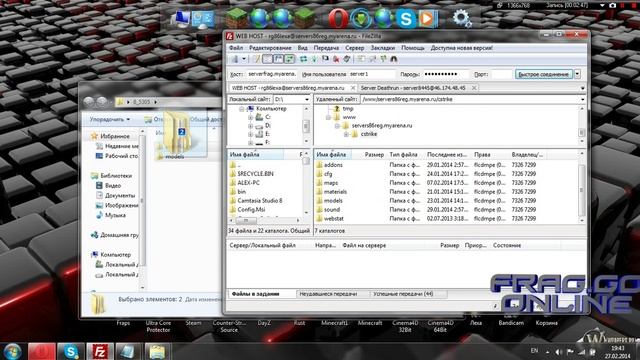Switch to Успешные передачи (44) tab
Image resolution: width=640 pixels, height=360 pixels.
403,294
